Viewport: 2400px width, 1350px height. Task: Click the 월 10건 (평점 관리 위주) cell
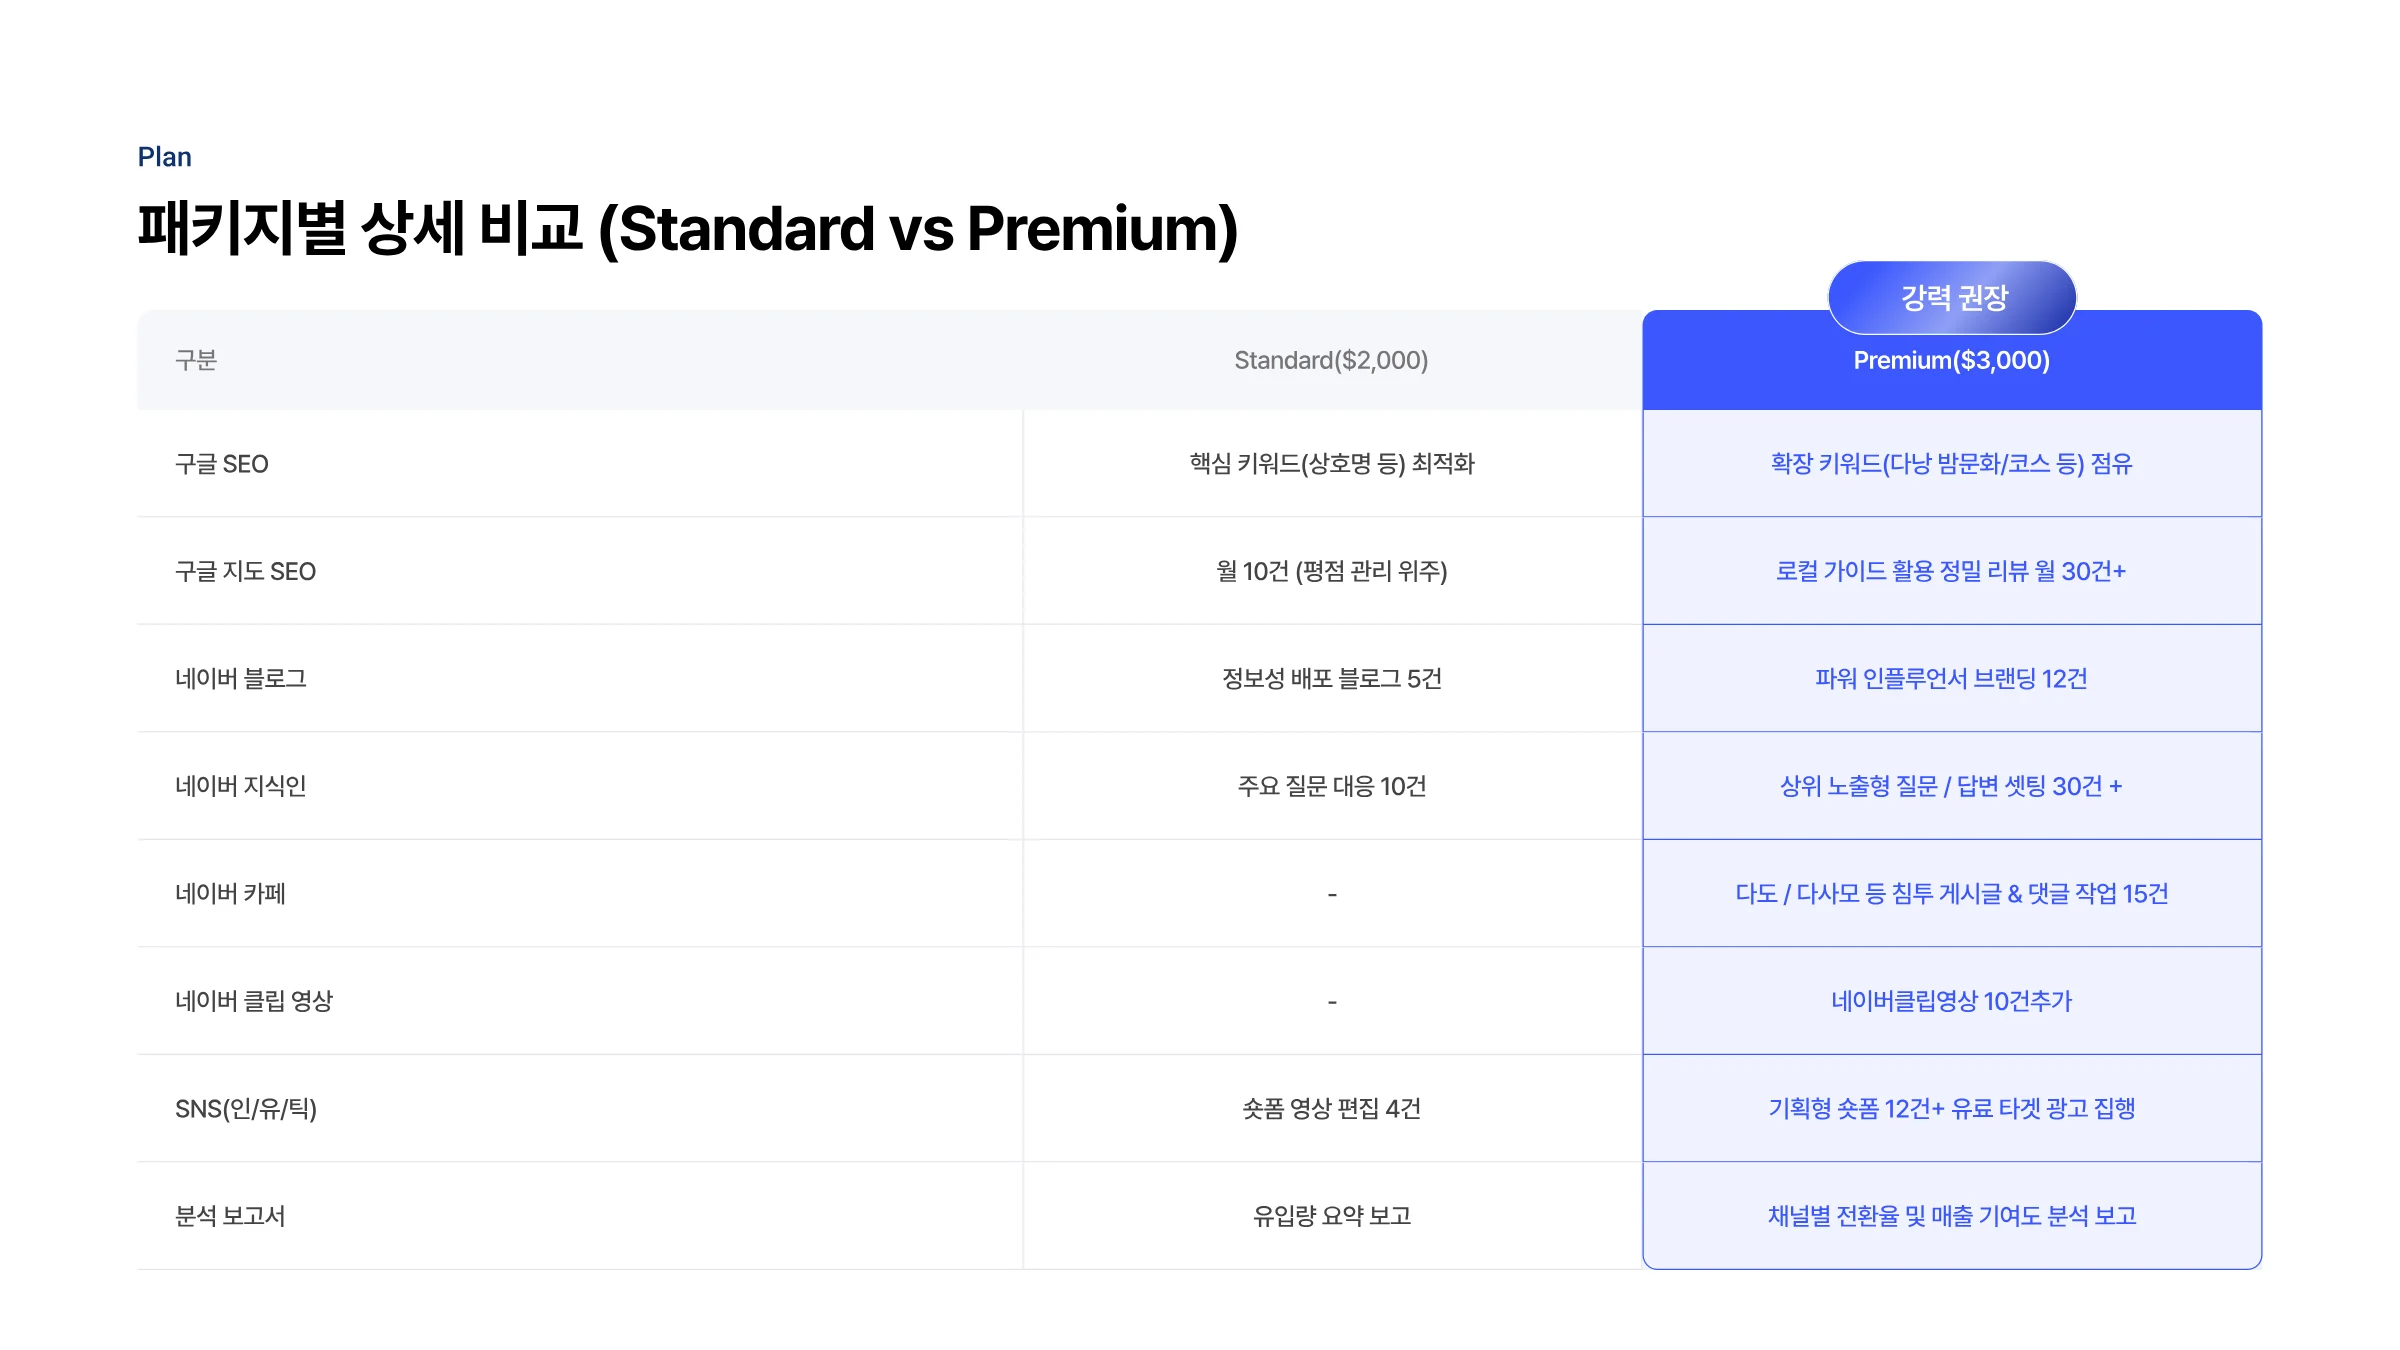click(1332, 571)
